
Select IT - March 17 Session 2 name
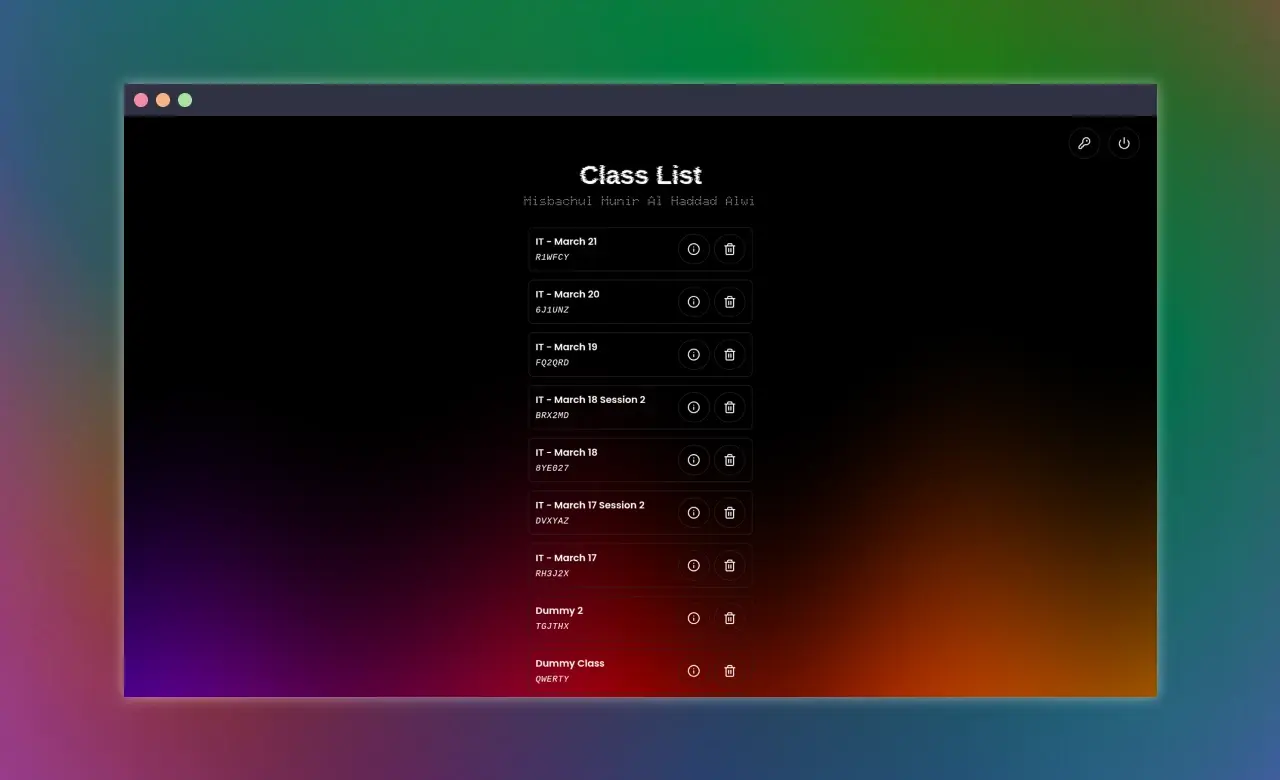tap(590, 505)
